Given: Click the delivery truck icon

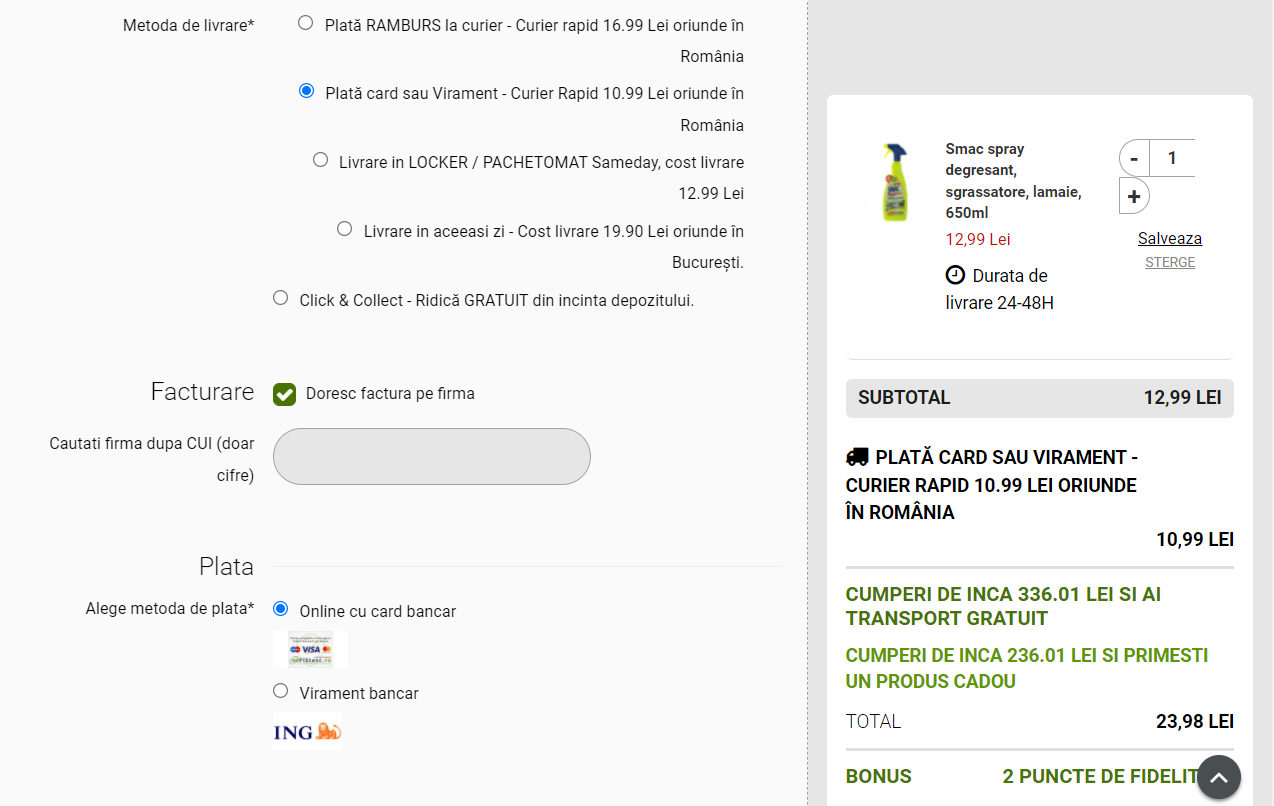Looking at the screenshot, I should (857, 457).
